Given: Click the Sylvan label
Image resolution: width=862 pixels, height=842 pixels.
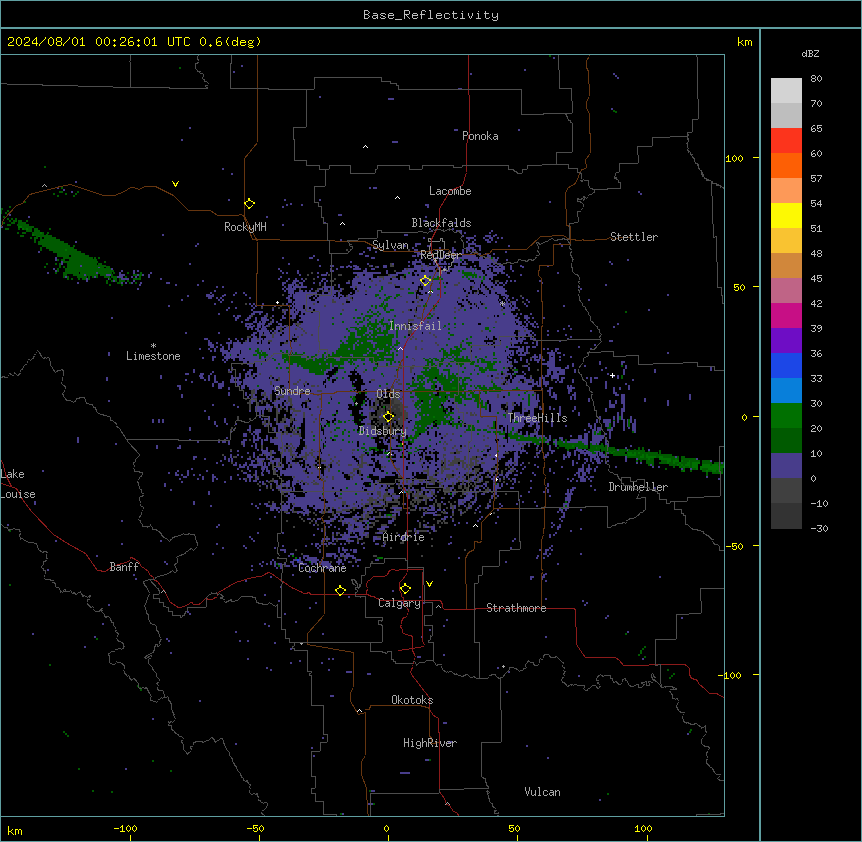Looking at the screenshot, I should tap(390, 245).
